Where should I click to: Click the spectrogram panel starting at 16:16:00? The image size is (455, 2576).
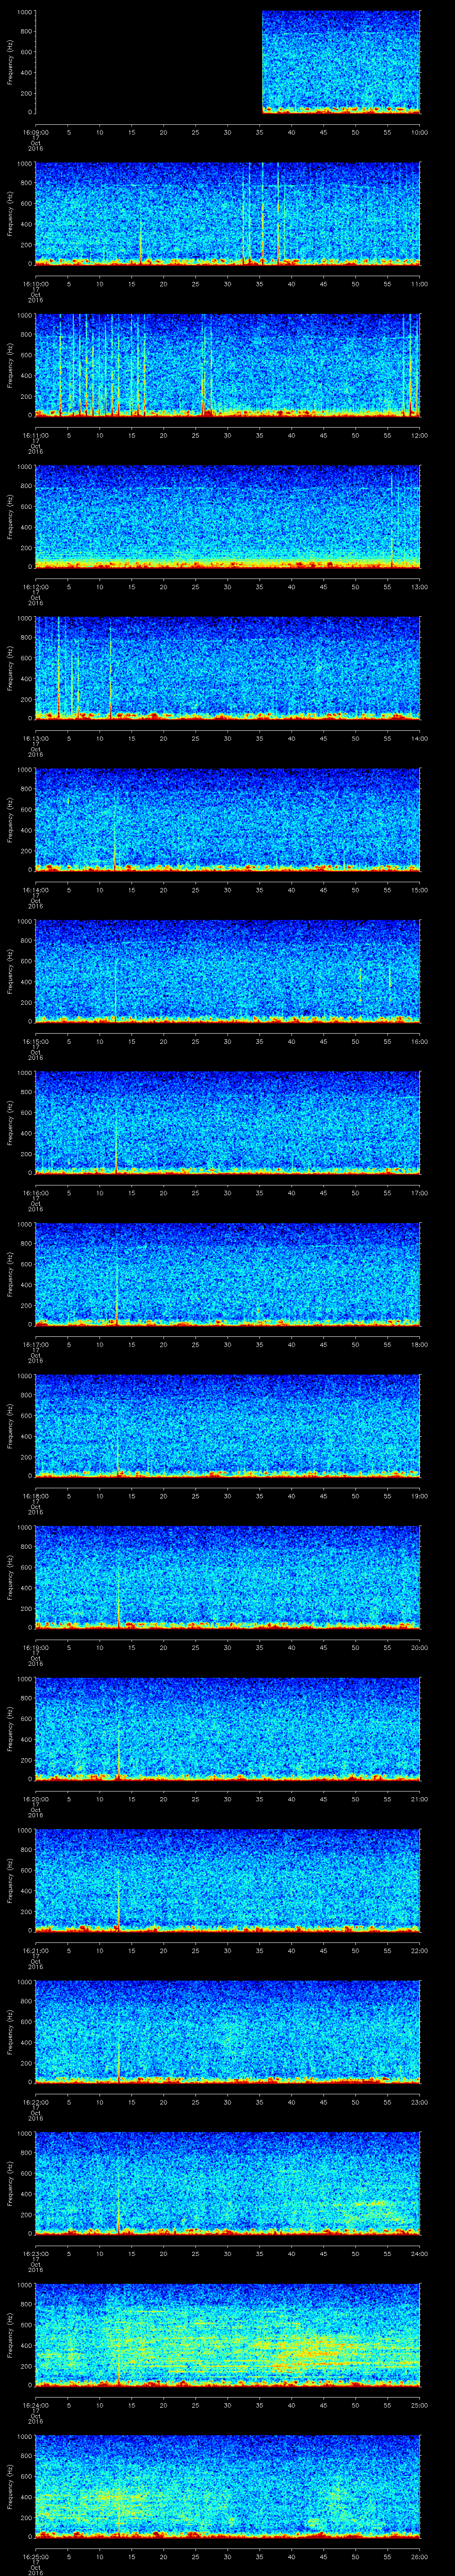pos(228,1123)
